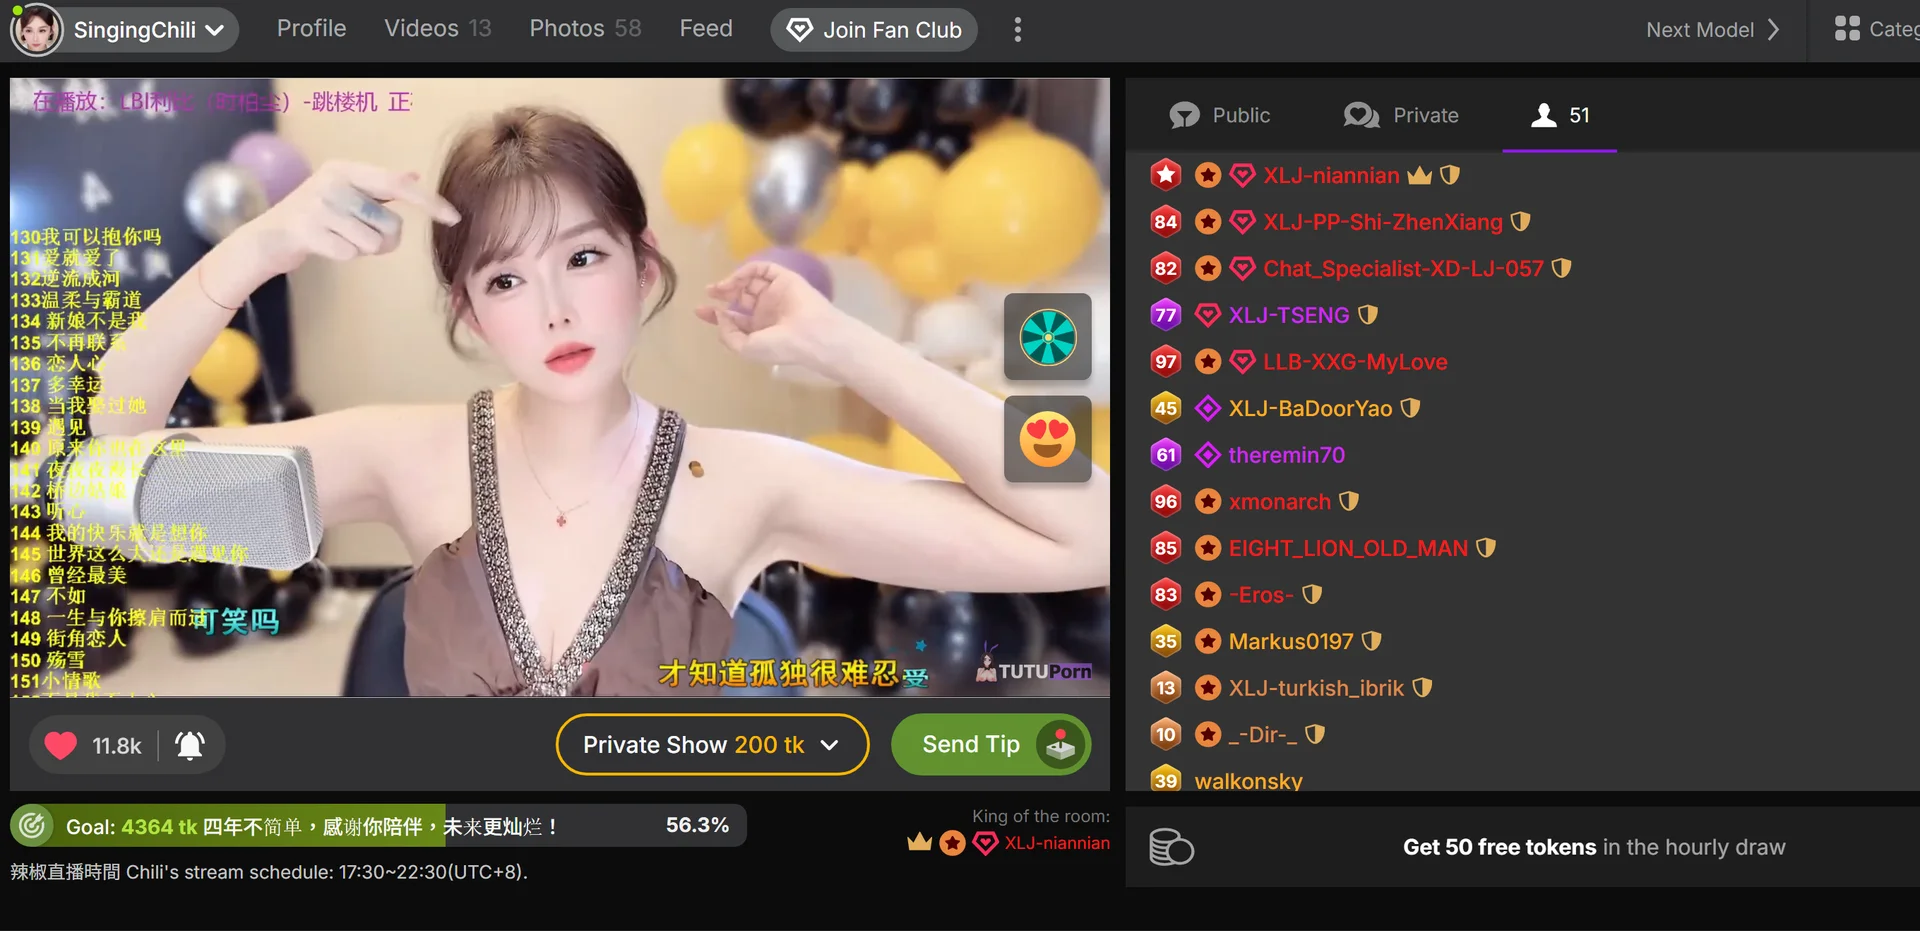Open the Categories grid icon

[x=1847, y=29]
